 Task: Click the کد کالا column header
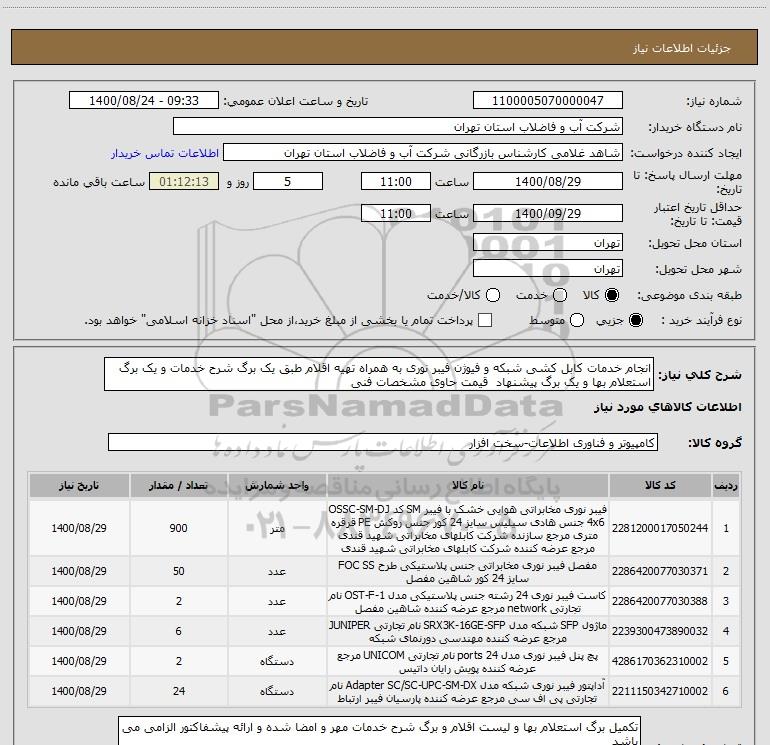(660, 486)
